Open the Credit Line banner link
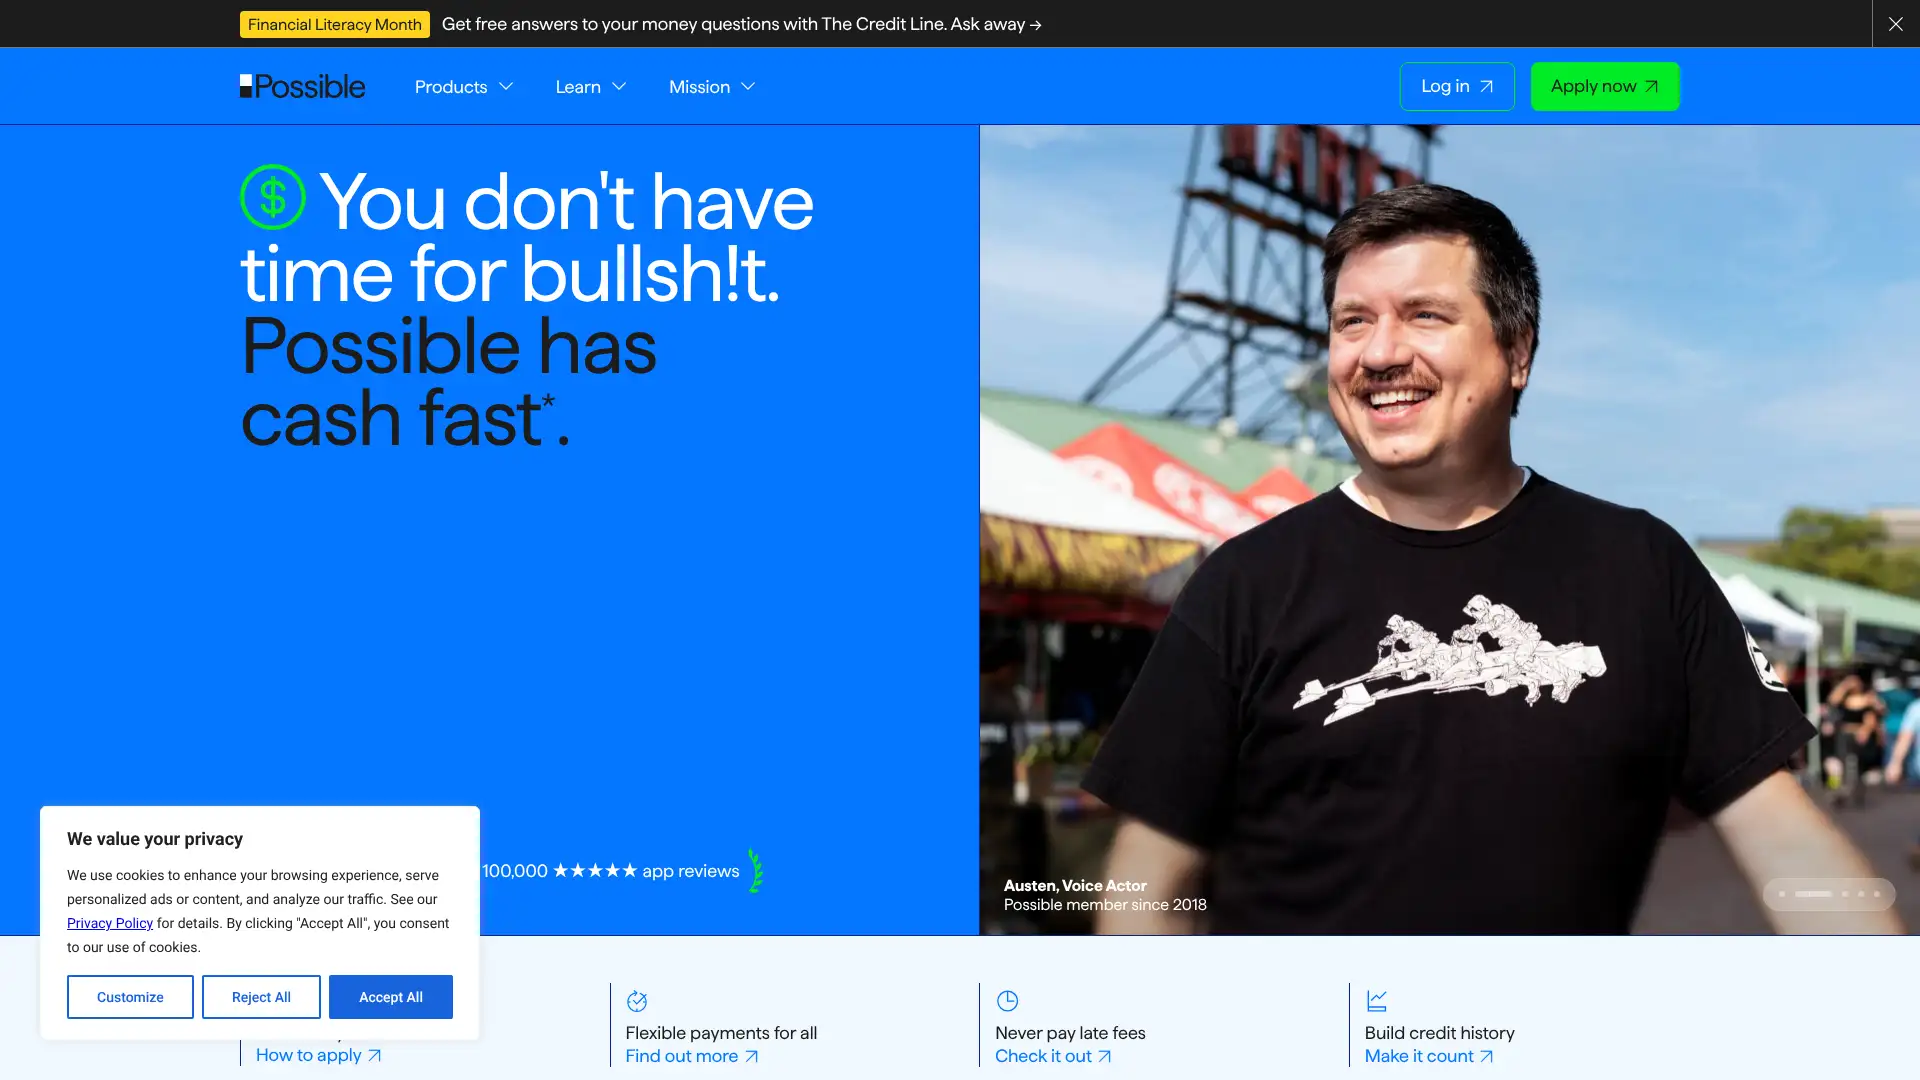The image size is (1920, 1080). pyautogui.click(x=742, y=24)
